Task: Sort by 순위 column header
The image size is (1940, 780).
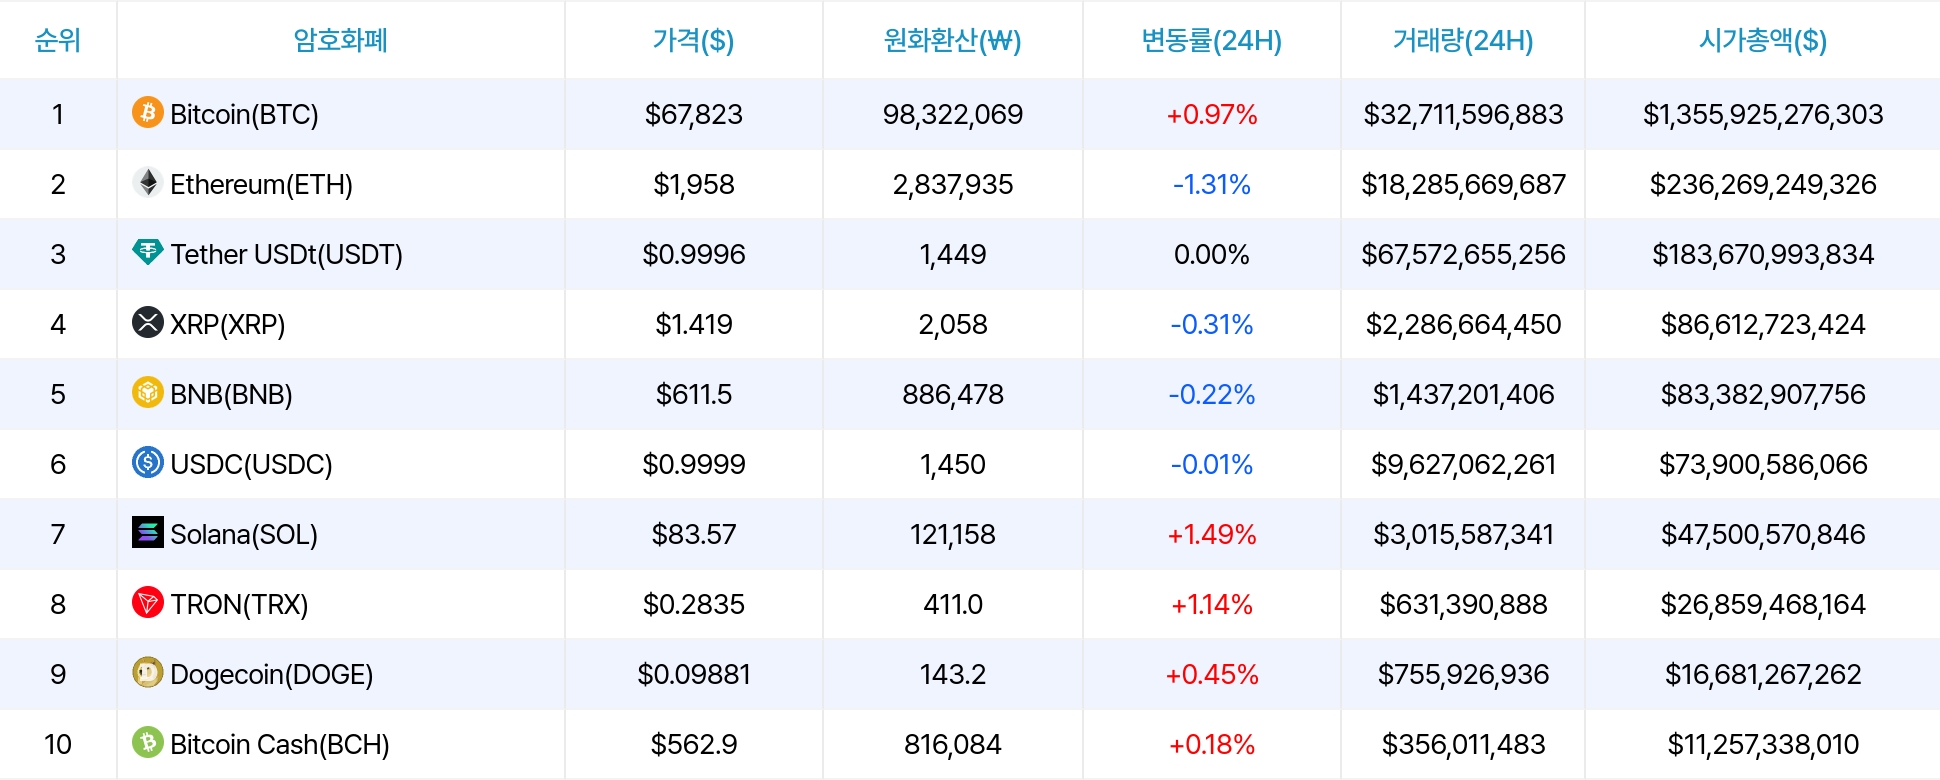Action: pyautogui.click(x=58, y=40)
